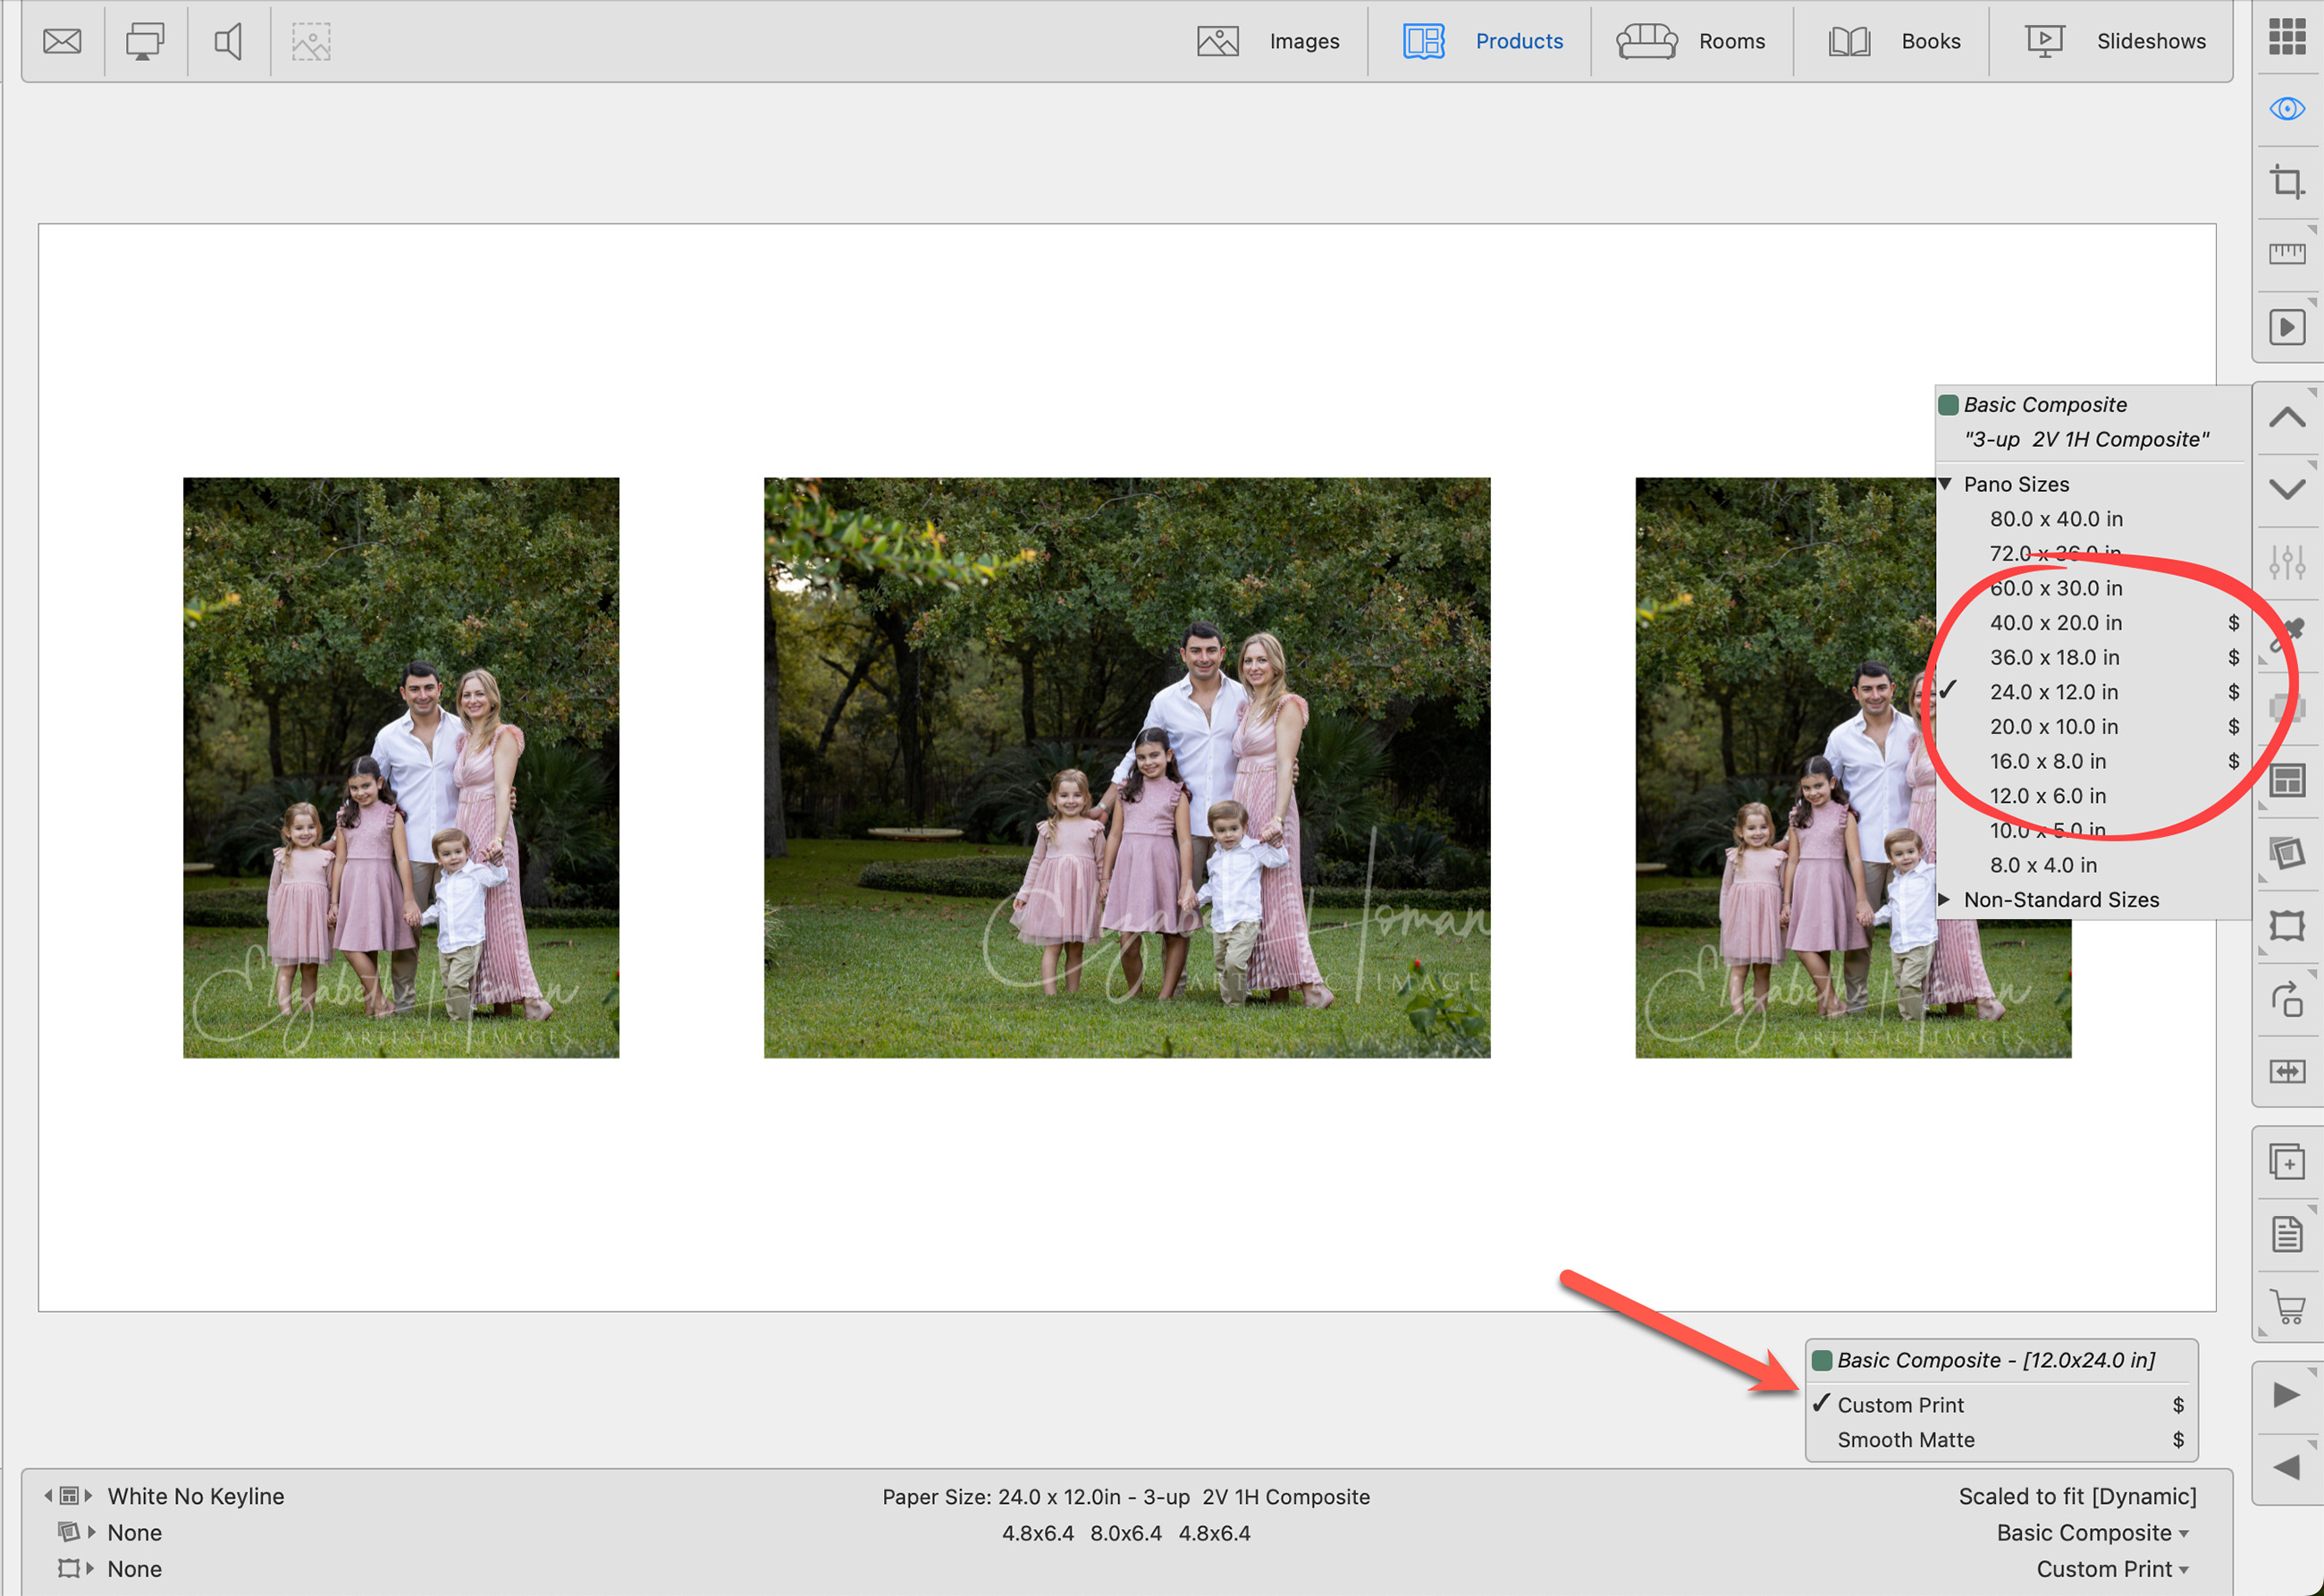Select Smooth Matte paper option

(1905, 1439)
